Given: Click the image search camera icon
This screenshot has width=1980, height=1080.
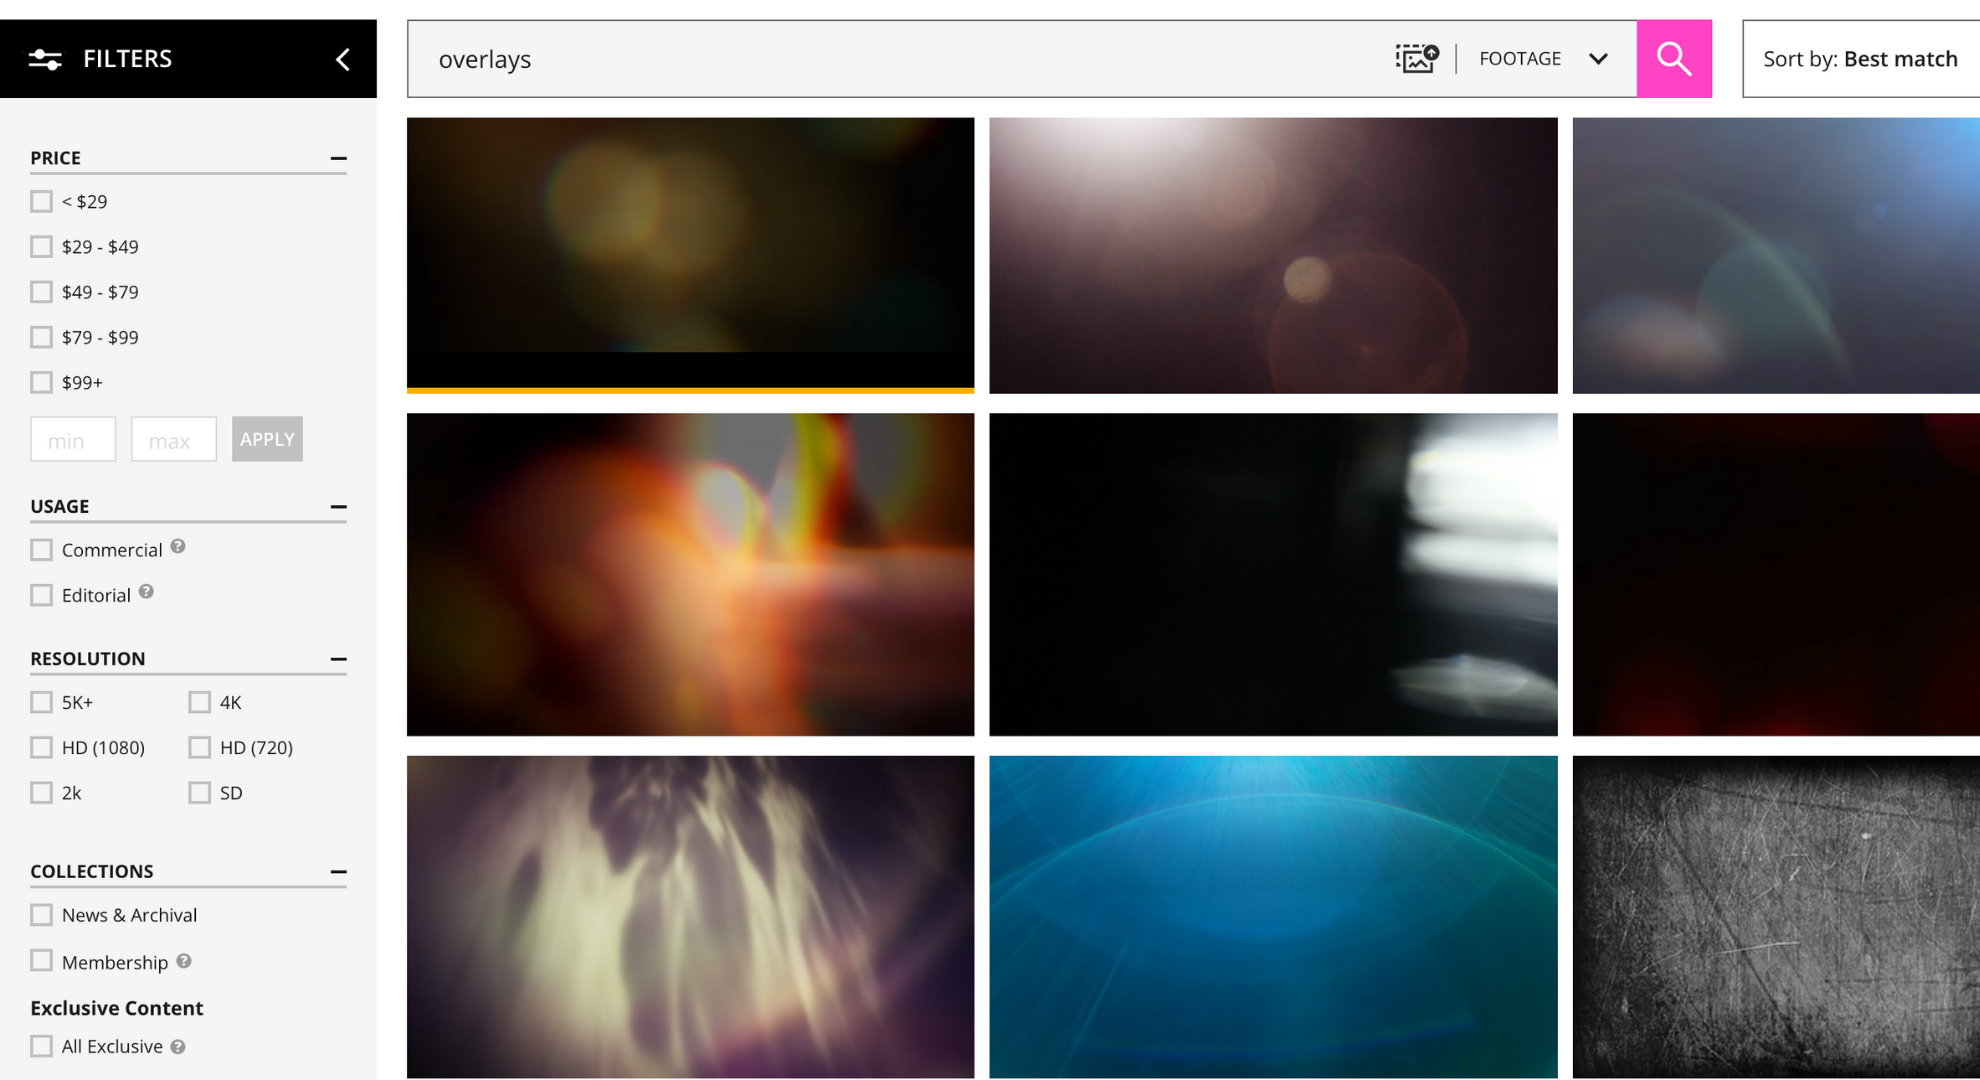Looking at the screenshot, I should coord(1416,57).
